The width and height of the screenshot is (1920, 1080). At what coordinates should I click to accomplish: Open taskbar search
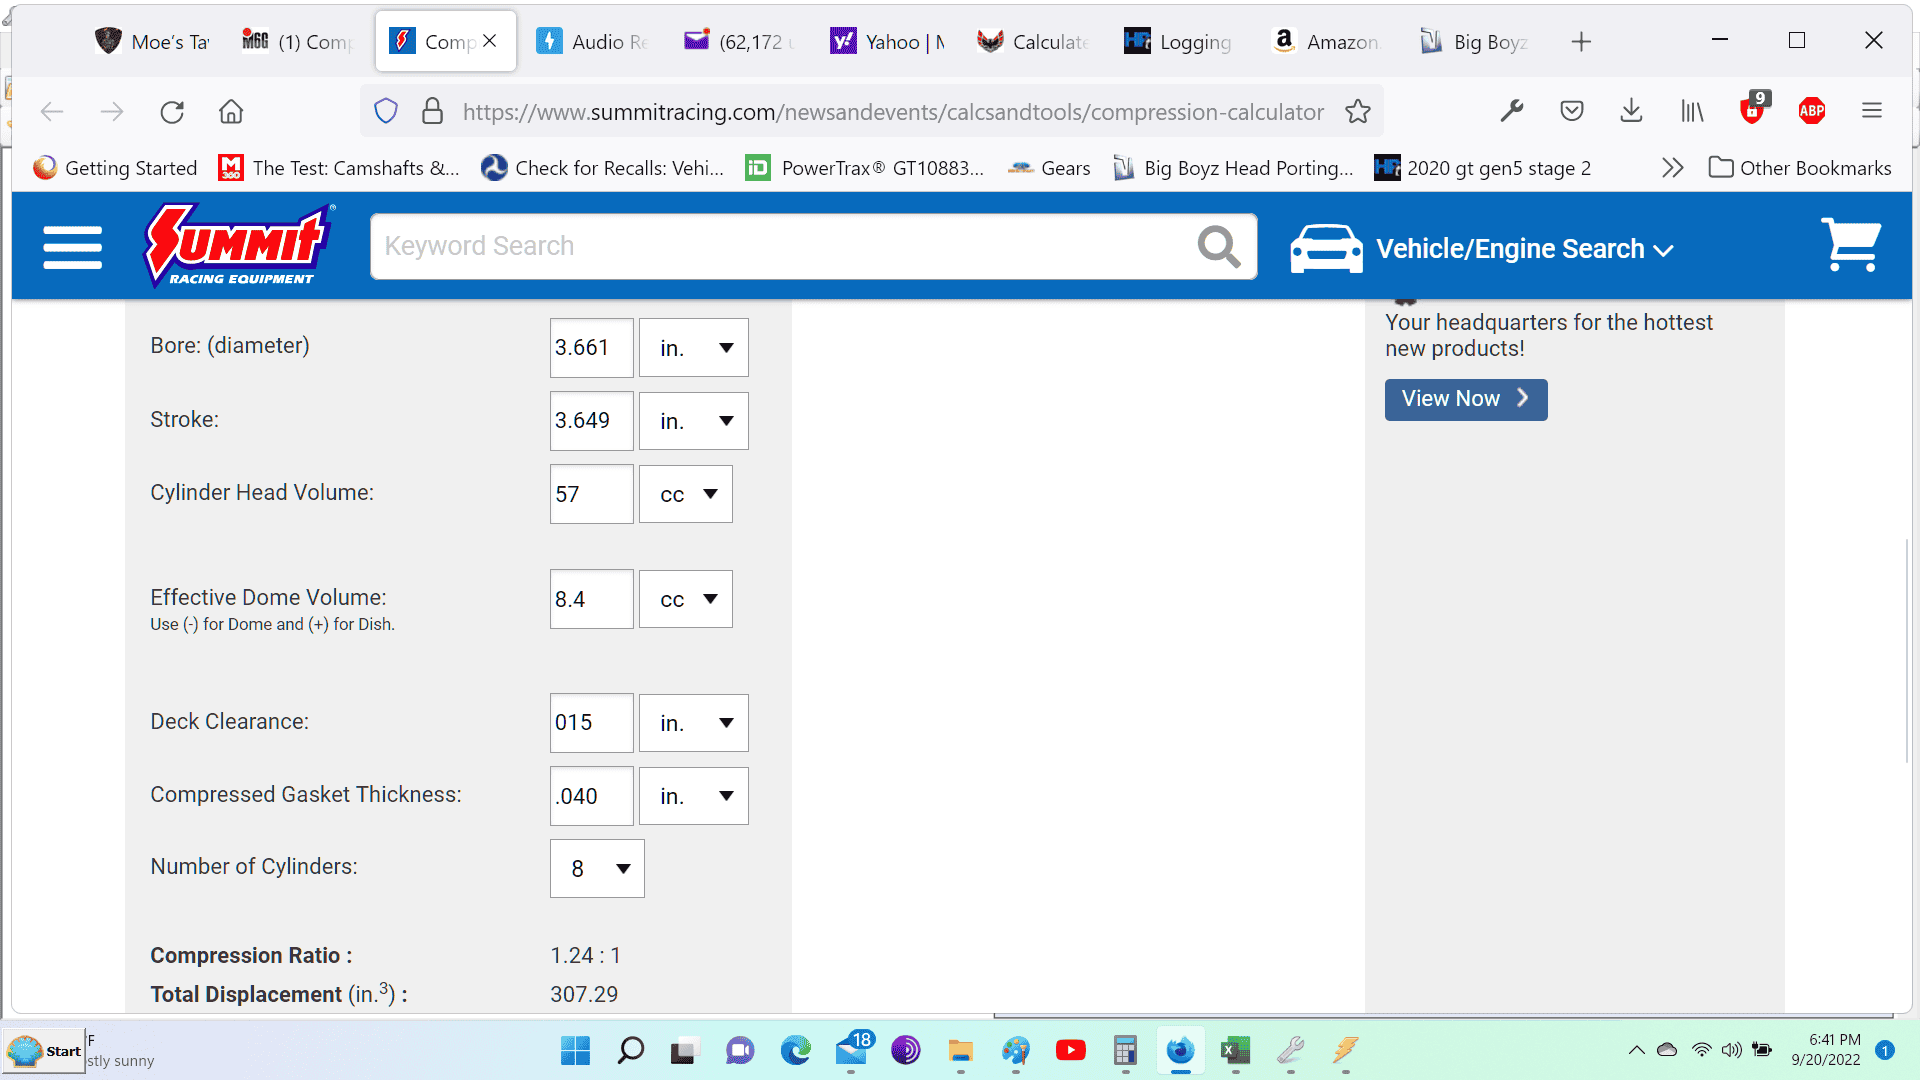[631, 1050]
